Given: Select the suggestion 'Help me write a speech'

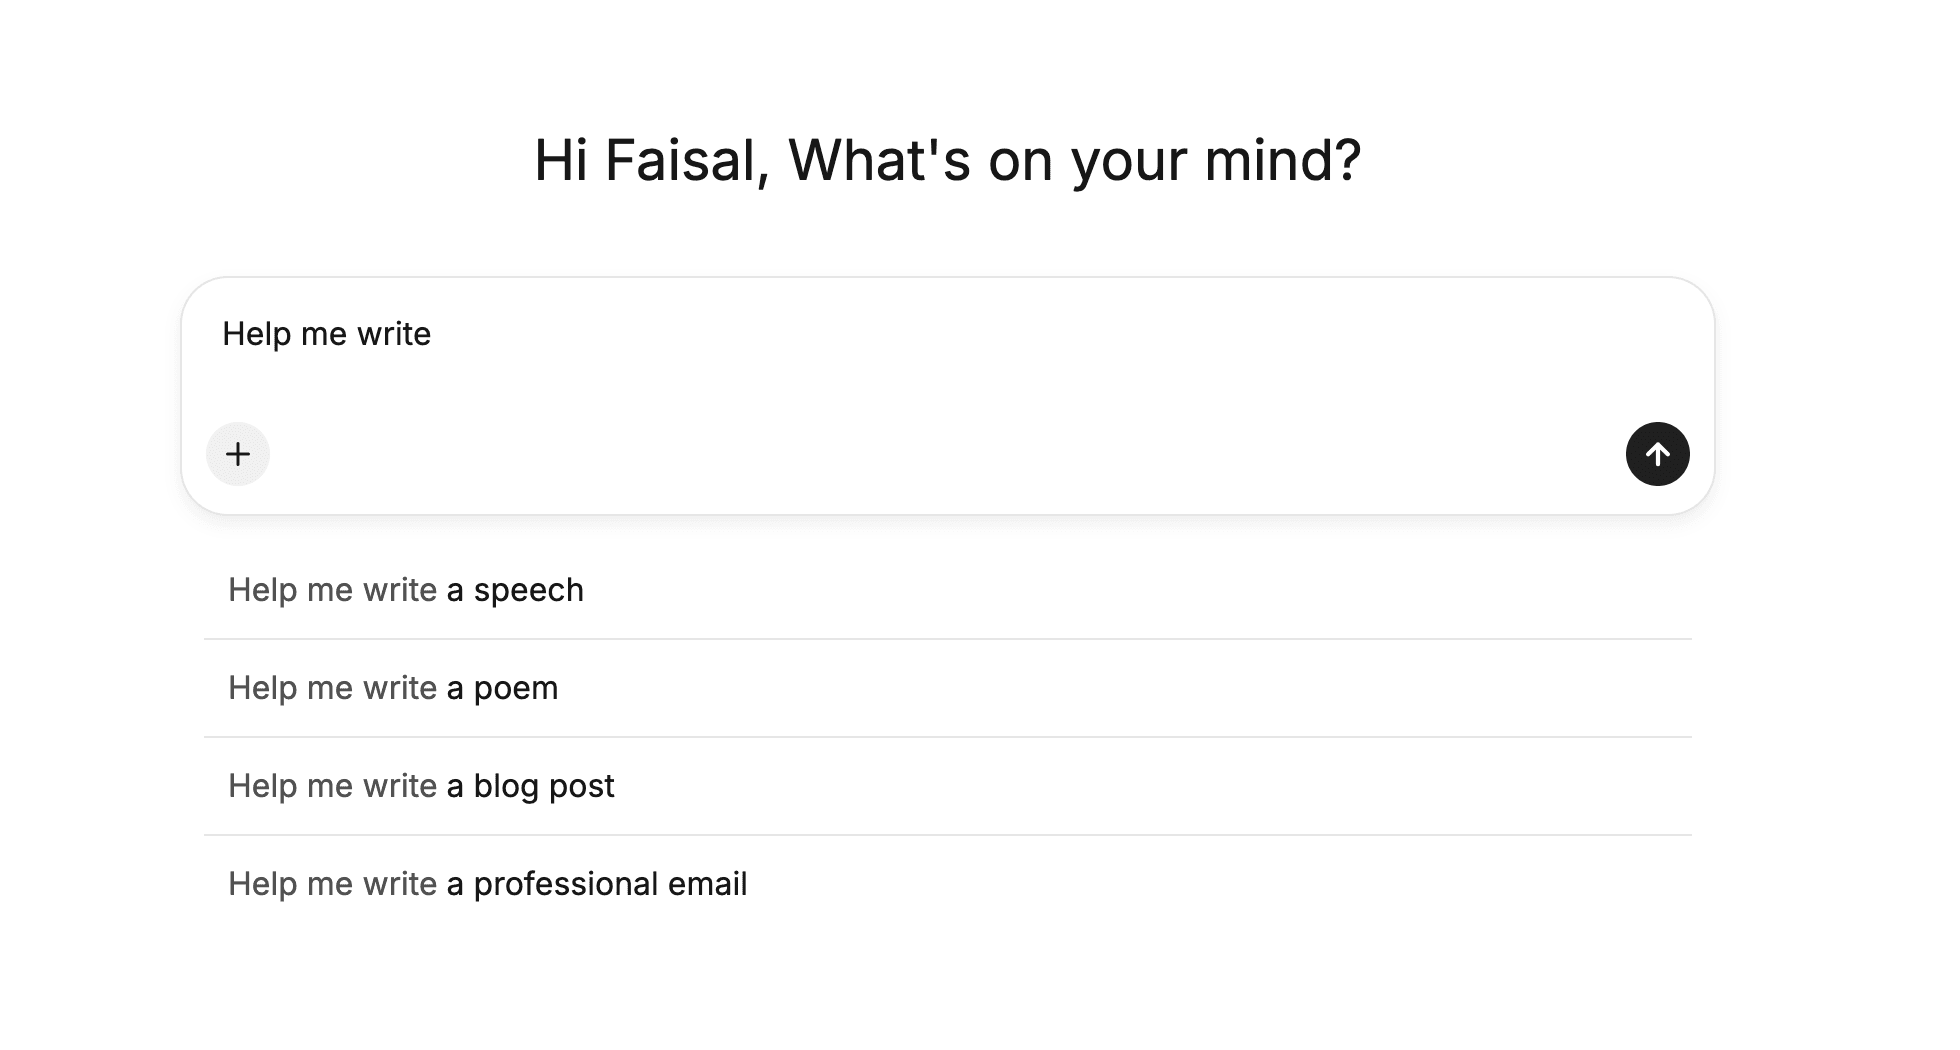Looking at the screenshot, I should coord(406,590).
